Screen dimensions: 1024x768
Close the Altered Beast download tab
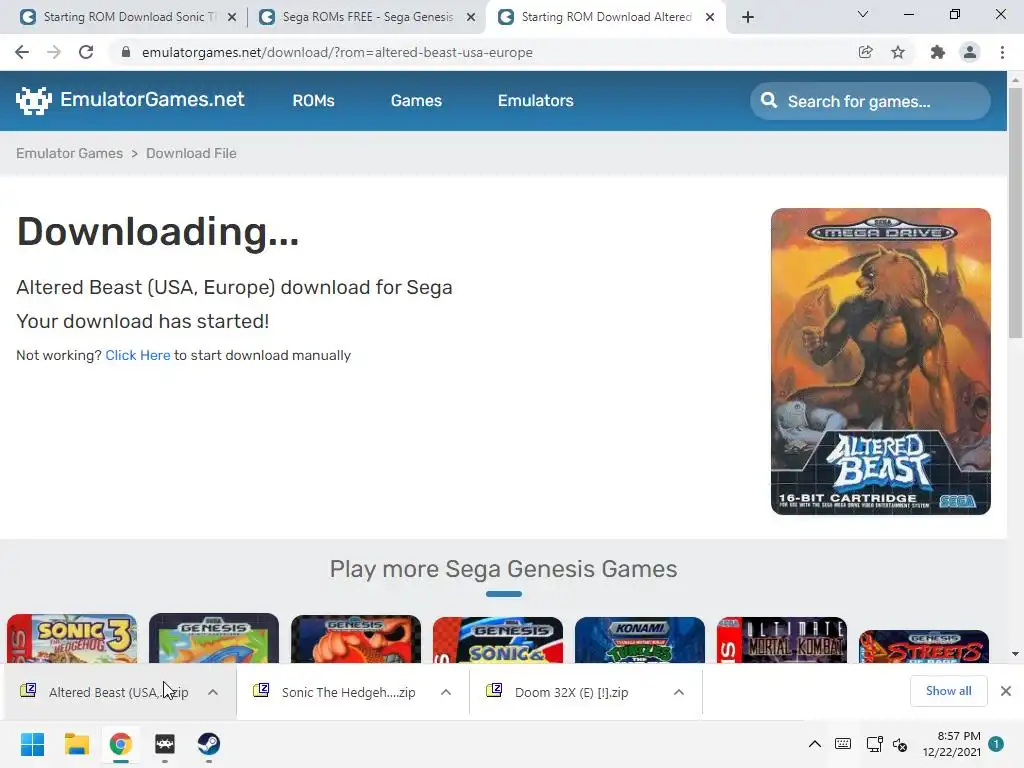click(710, 18)
